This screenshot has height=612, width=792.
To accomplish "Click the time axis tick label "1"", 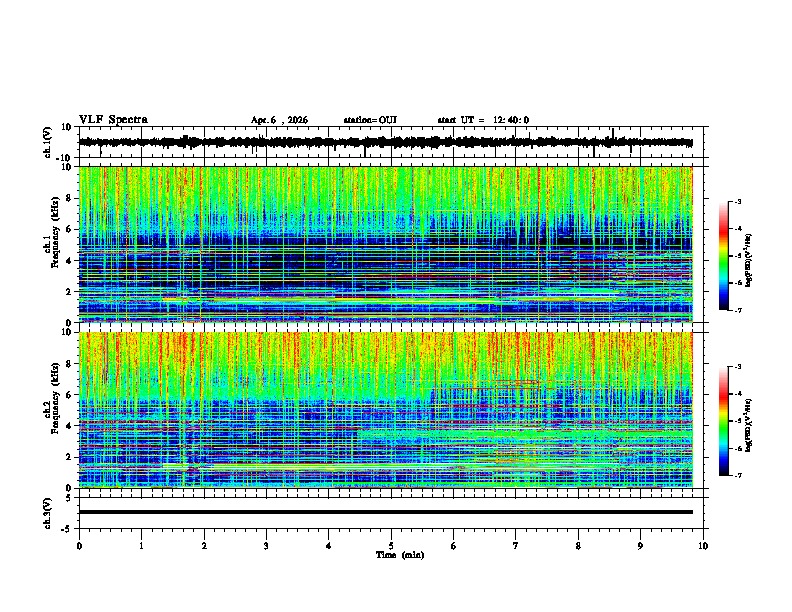I will point(141,546).
